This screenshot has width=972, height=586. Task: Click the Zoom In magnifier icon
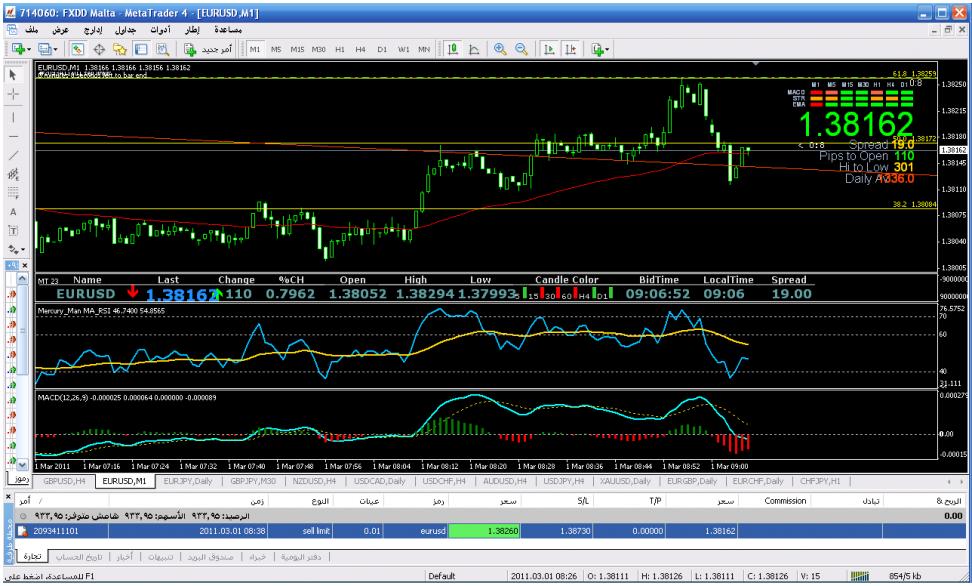[500, 48]
